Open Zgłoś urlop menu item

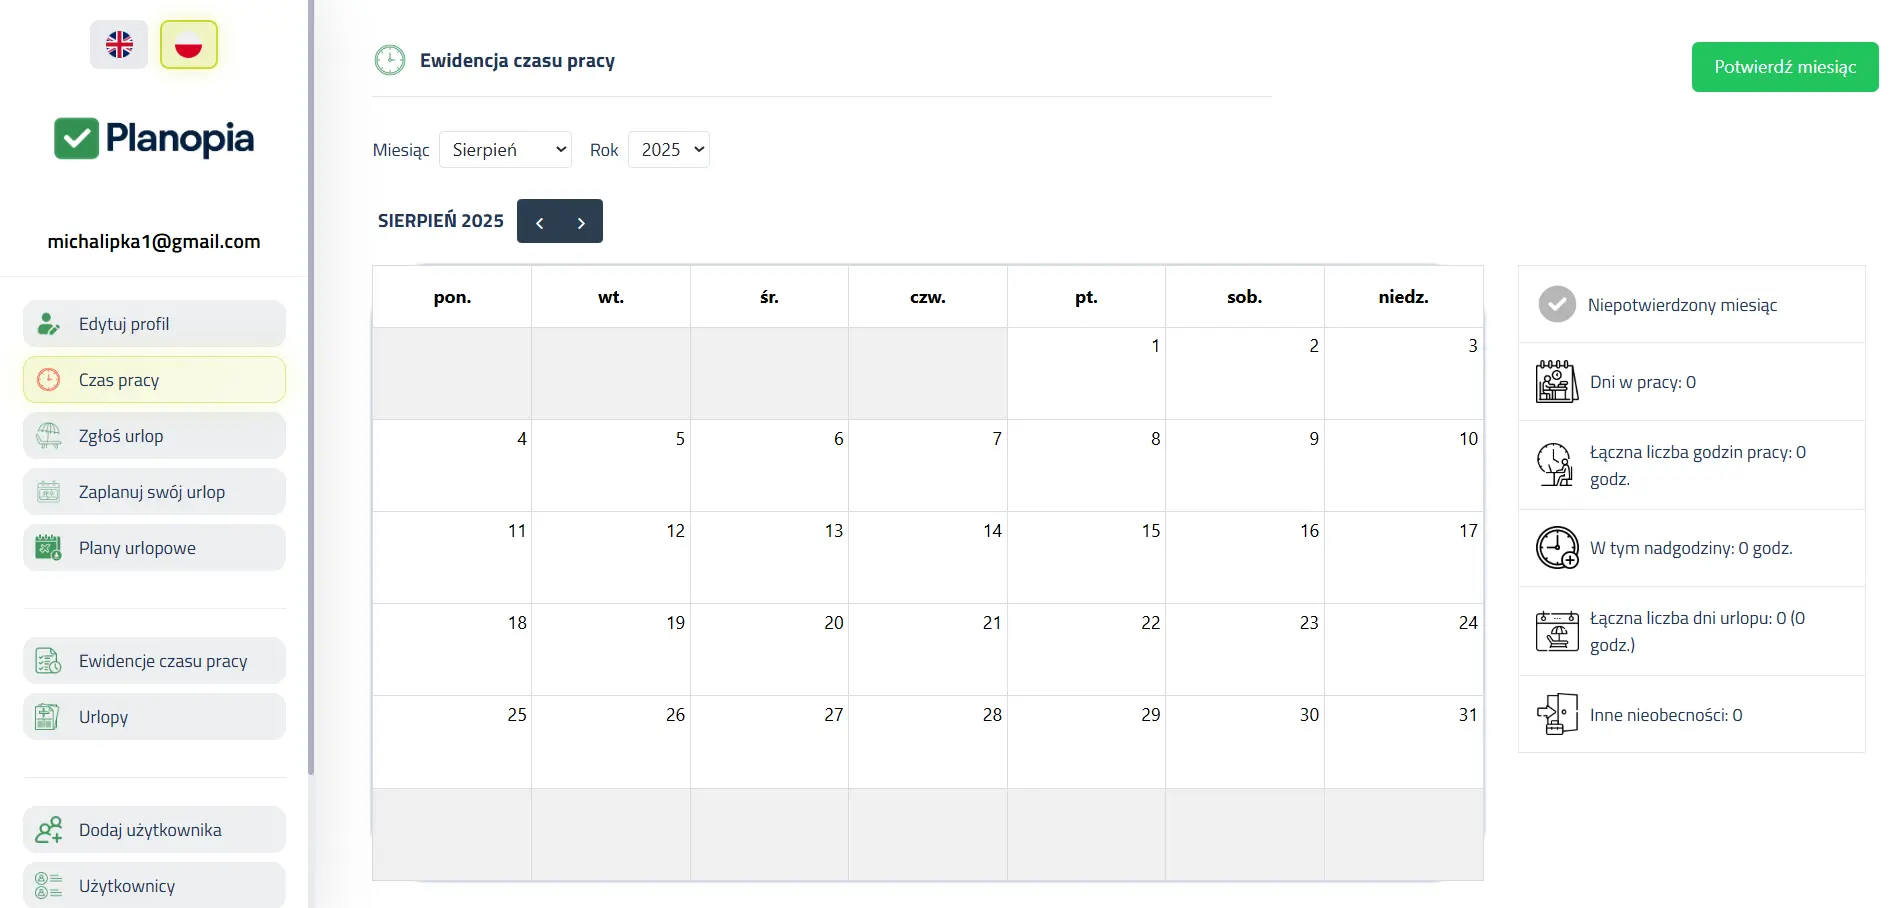pyautogui.click(x=154, y=436)
